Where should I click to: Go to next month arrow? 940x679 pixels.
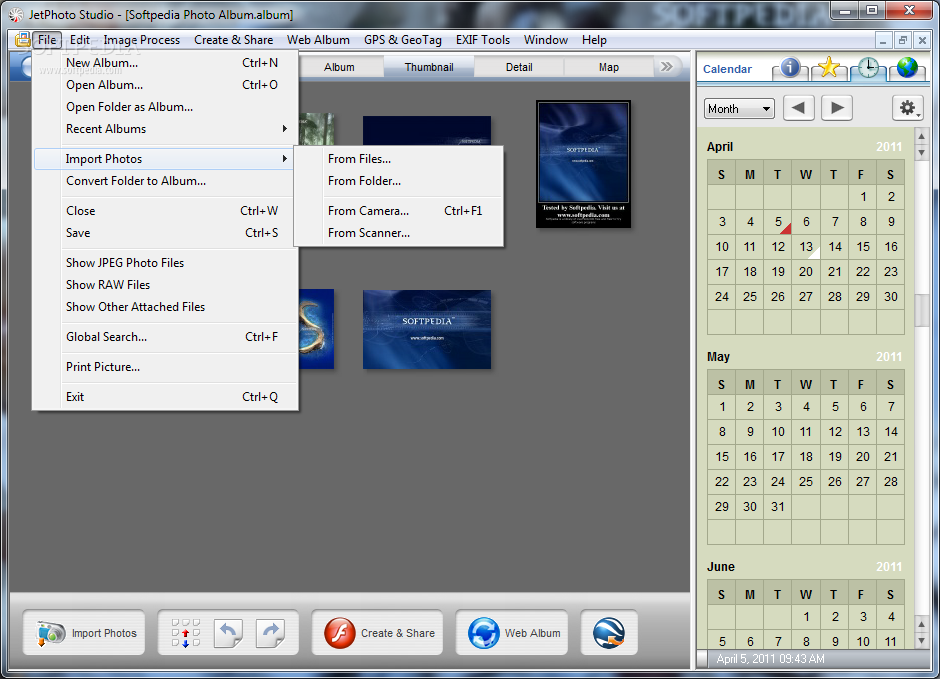pos(837,108)
